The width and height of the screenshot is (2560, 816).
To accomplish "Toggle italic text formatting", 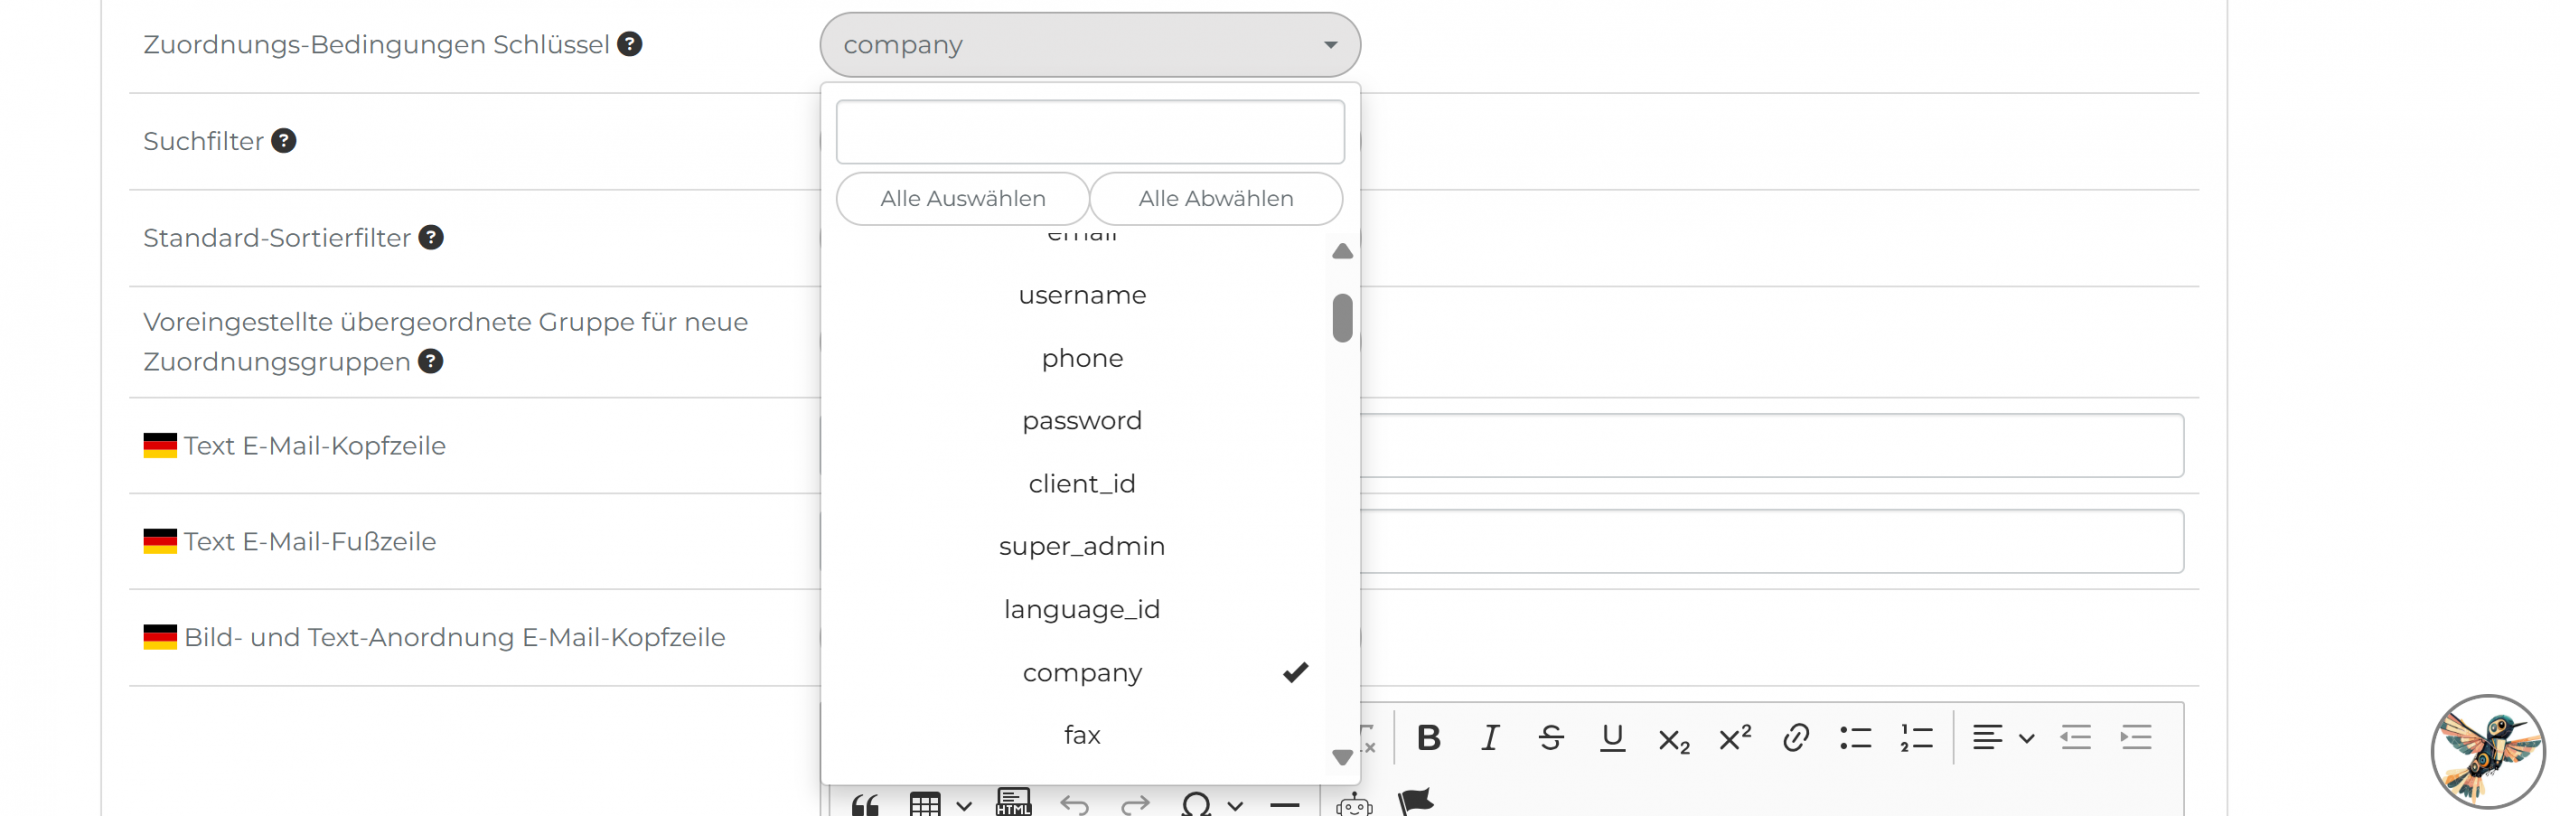I will point(1490,738).
